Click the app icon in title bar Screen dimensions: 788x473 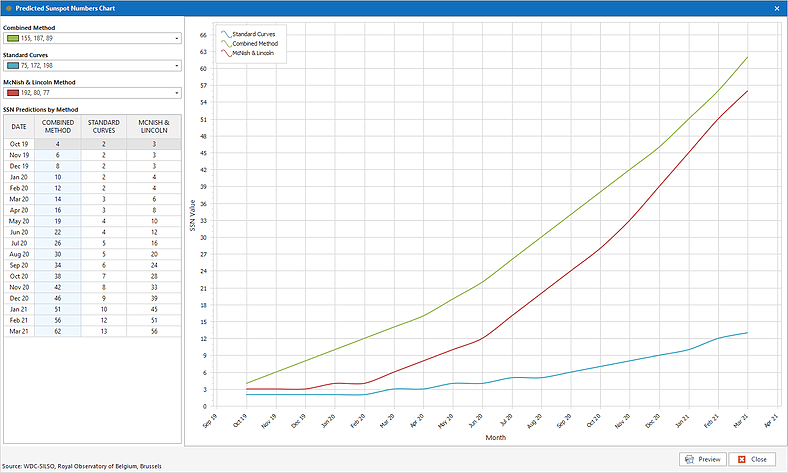[8, 8]
